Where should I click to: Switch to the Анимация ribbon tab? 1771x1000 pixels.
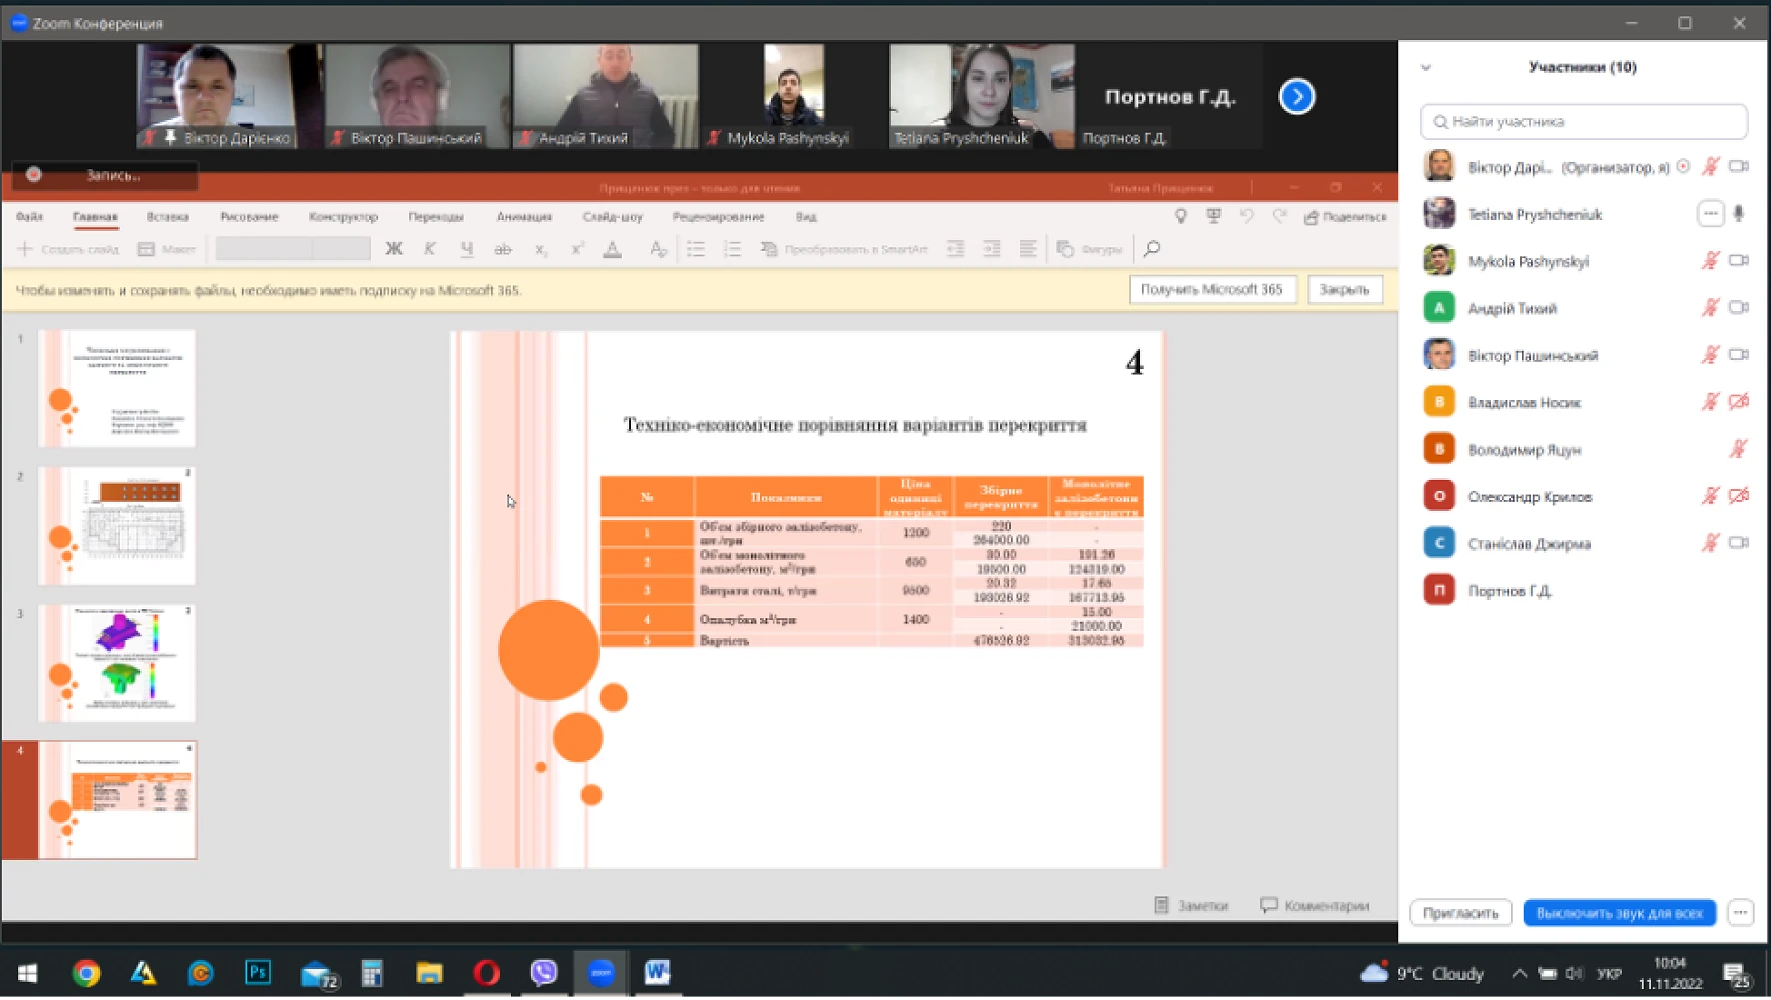tap(524, 216)
